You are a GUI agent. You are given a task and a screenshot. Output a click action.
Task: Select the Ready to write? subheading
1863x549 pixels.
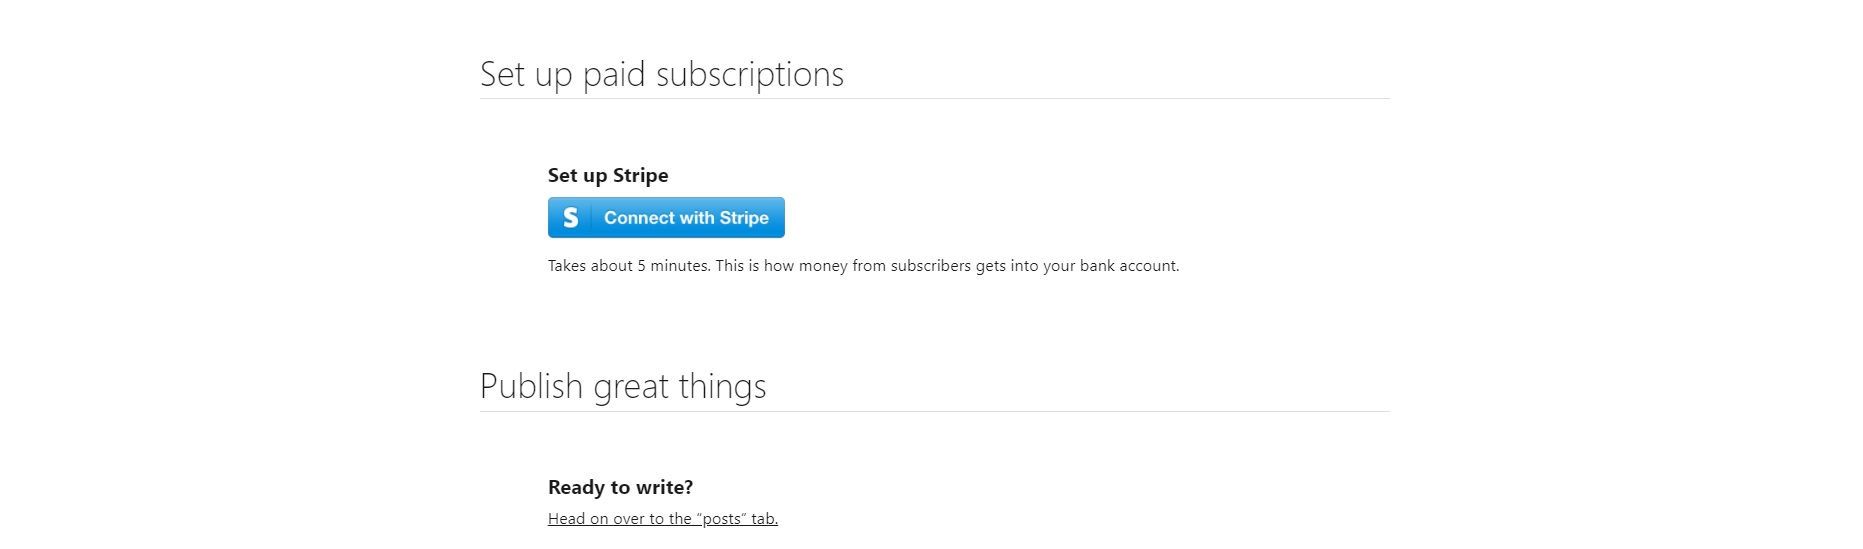point(620,487)
